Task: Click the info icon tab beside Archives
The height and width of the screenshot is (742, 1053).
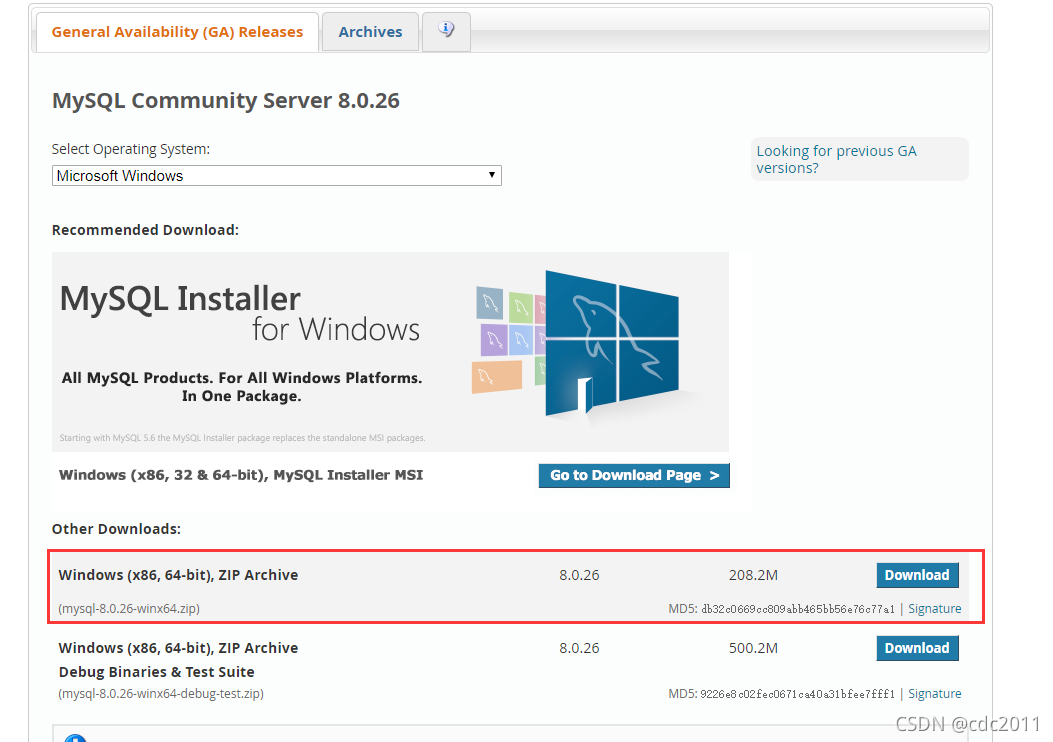Action: point(446,31)
